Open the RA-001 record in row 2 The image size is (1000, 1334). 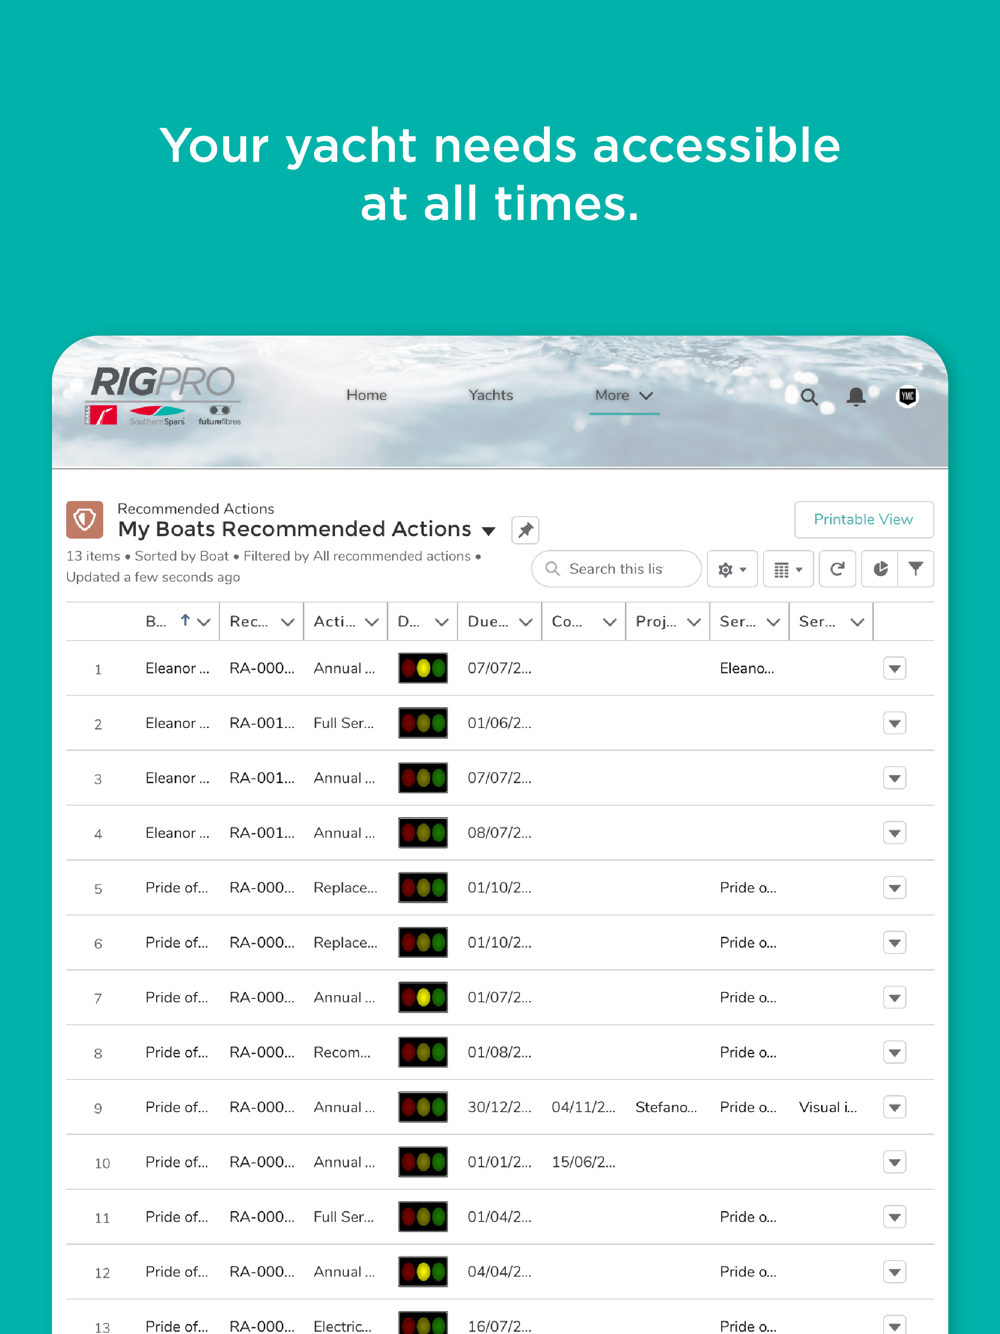(262, 723)
